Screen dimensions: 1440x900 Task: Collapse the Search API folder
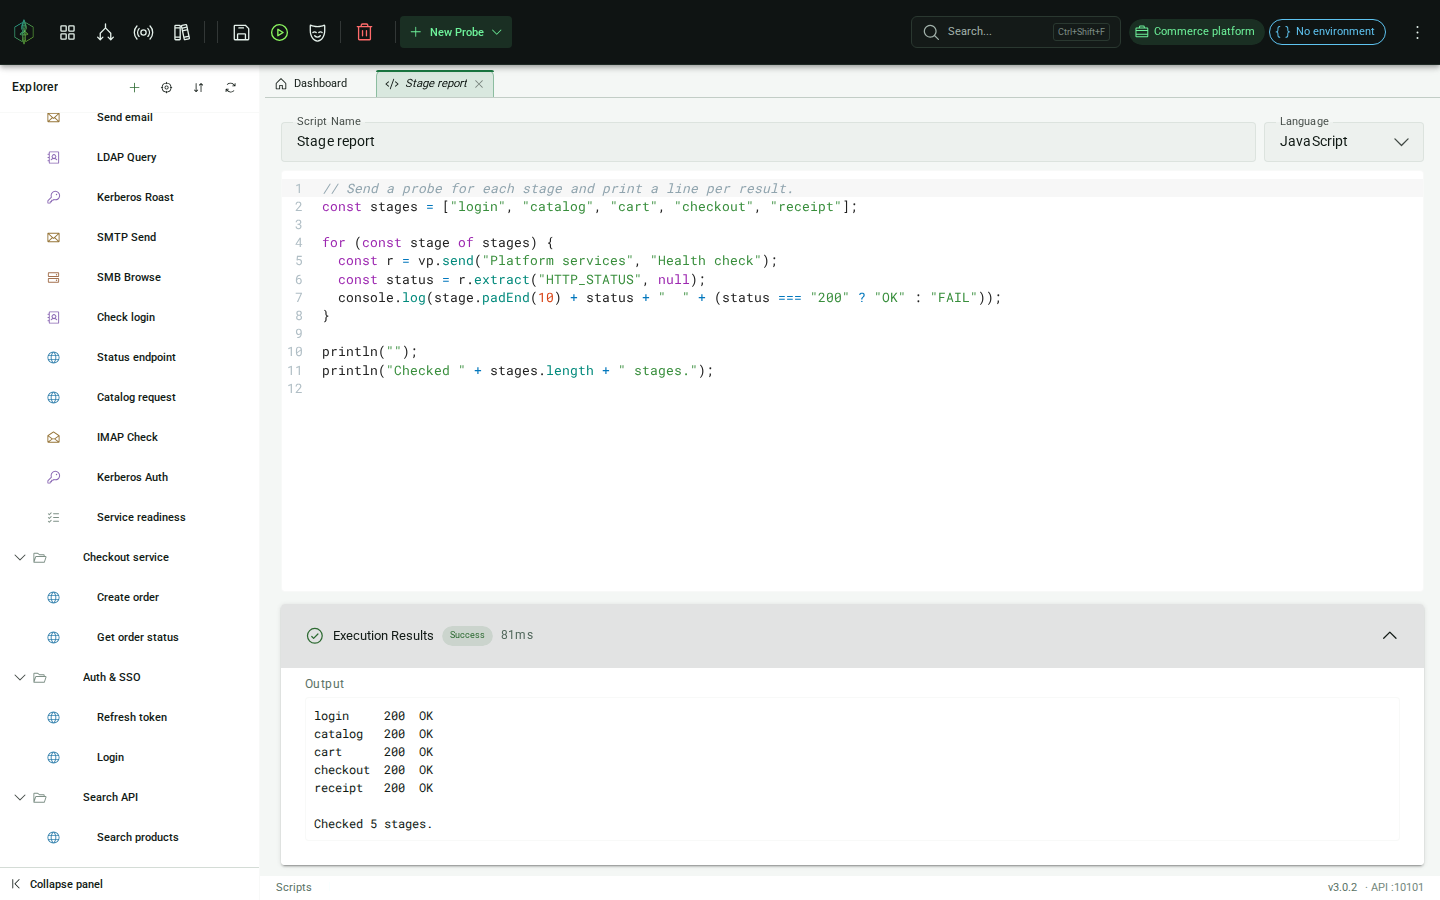[20, 797]
